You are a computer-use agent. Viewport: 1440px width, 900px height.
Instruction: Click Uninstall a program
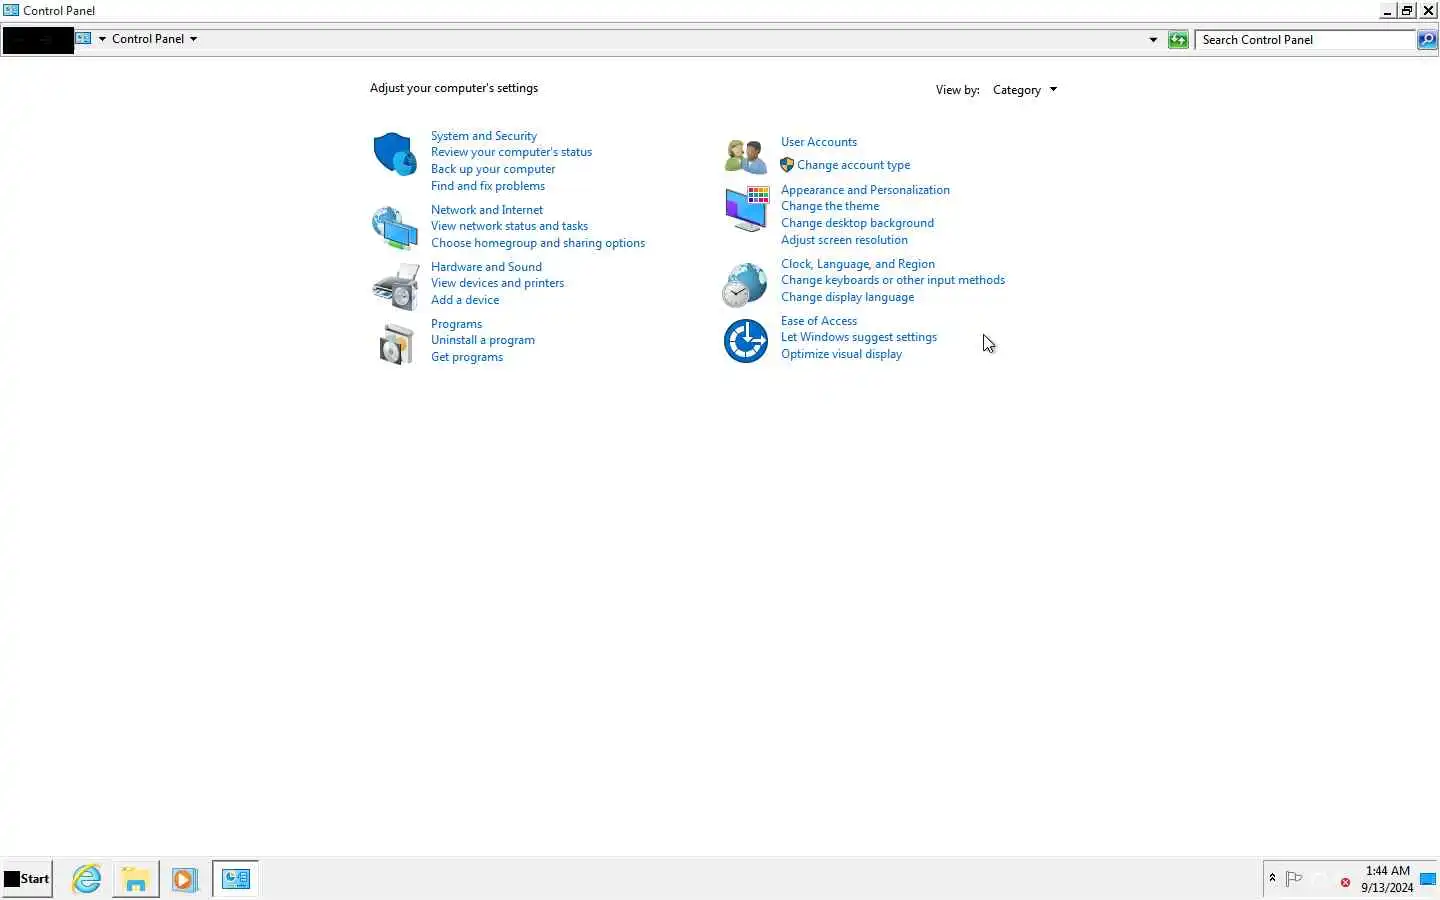click(x=483, y=340)
